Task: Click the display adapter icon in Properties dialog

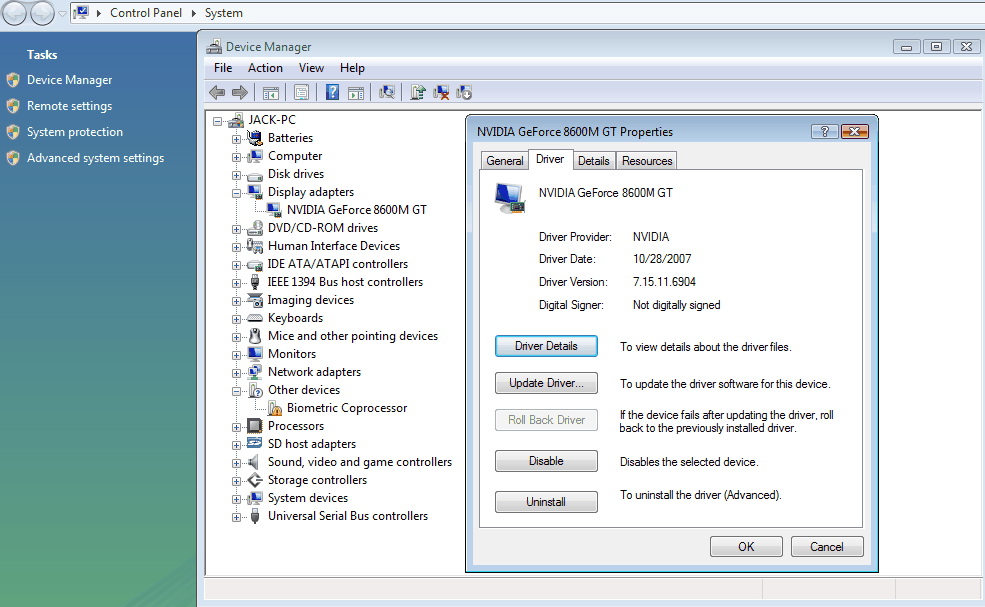Action: 509,198
